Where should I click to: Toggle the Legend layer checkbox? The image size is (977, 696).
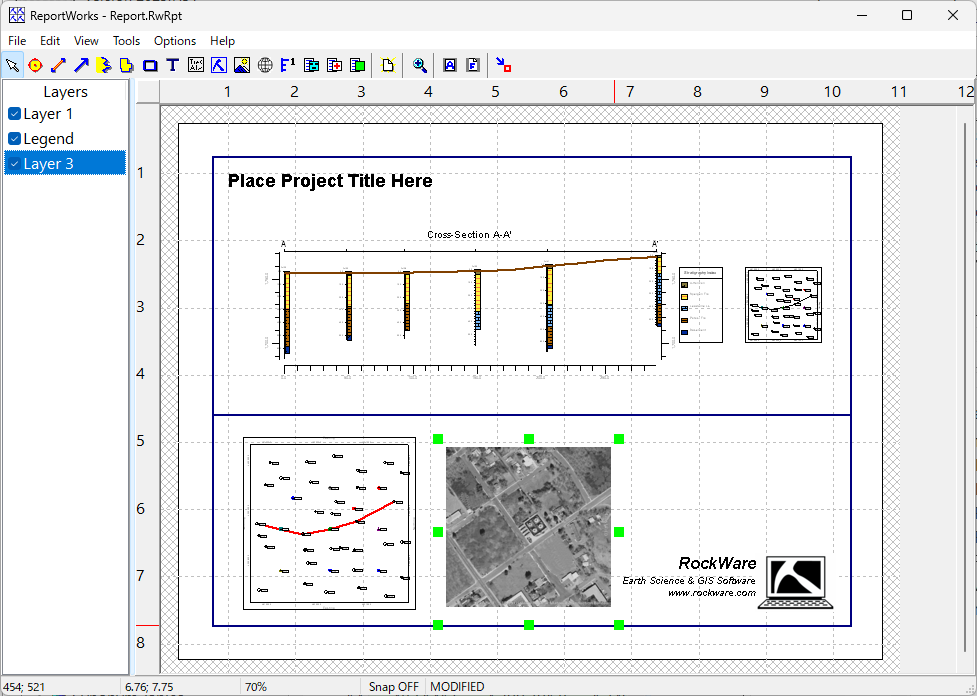[14, 139]
